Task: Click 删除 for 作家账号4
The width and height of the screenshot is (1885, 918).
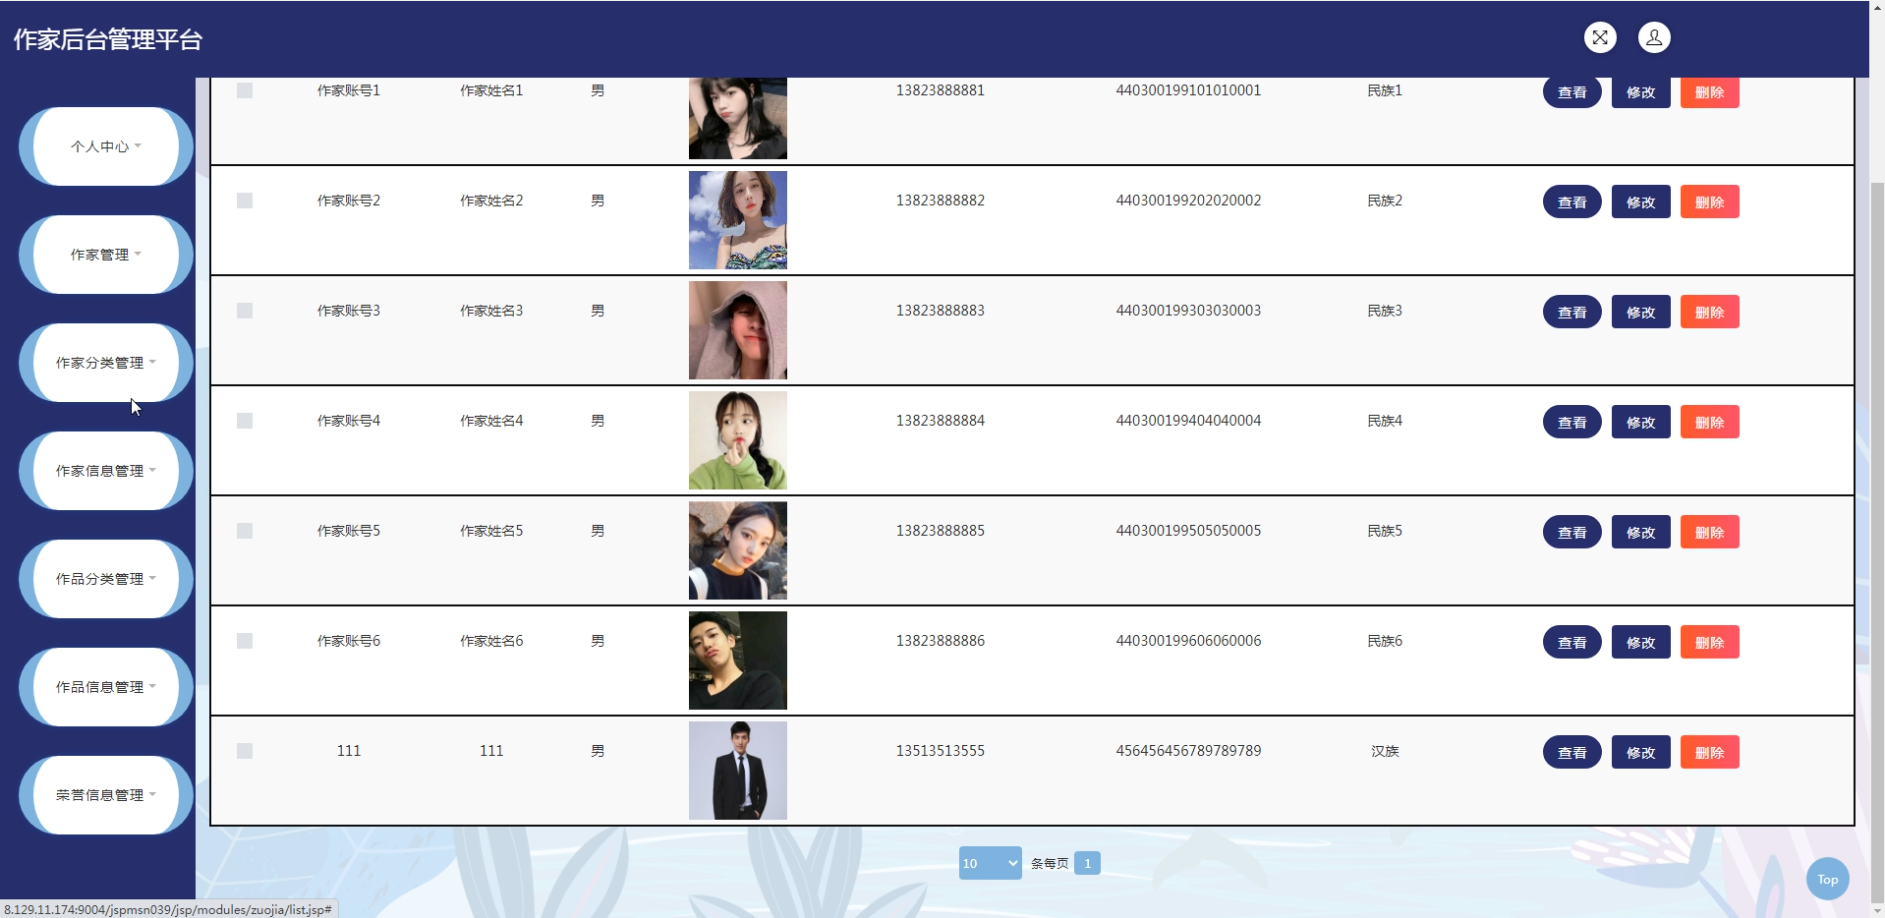Action: tap(1710, 422)
